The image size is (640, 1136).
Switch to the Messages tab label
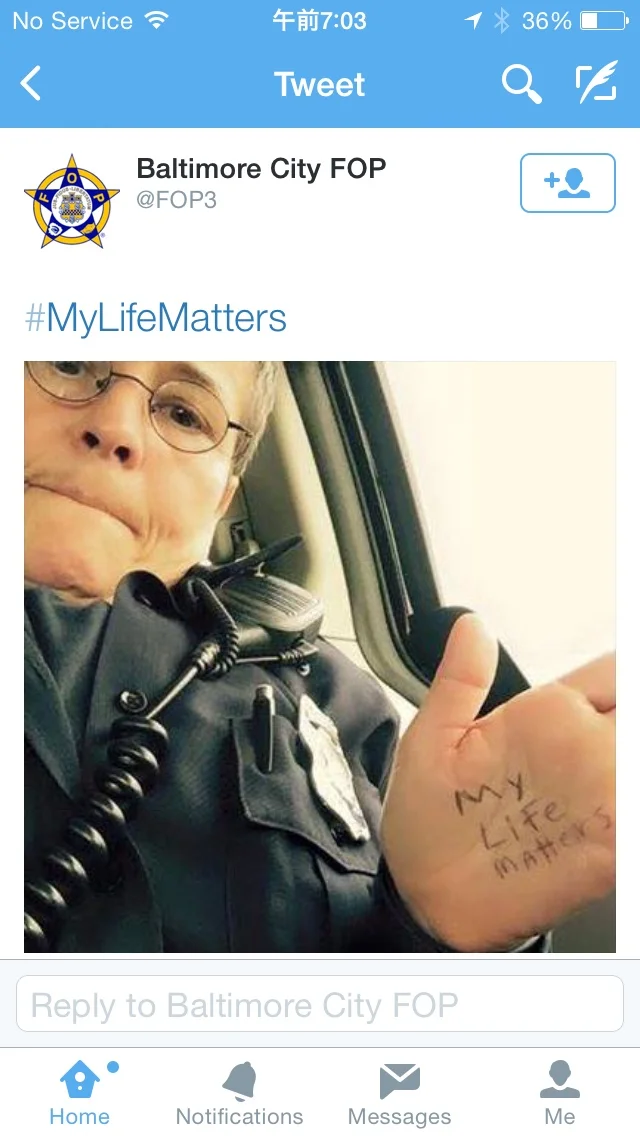click(399, 1116)
